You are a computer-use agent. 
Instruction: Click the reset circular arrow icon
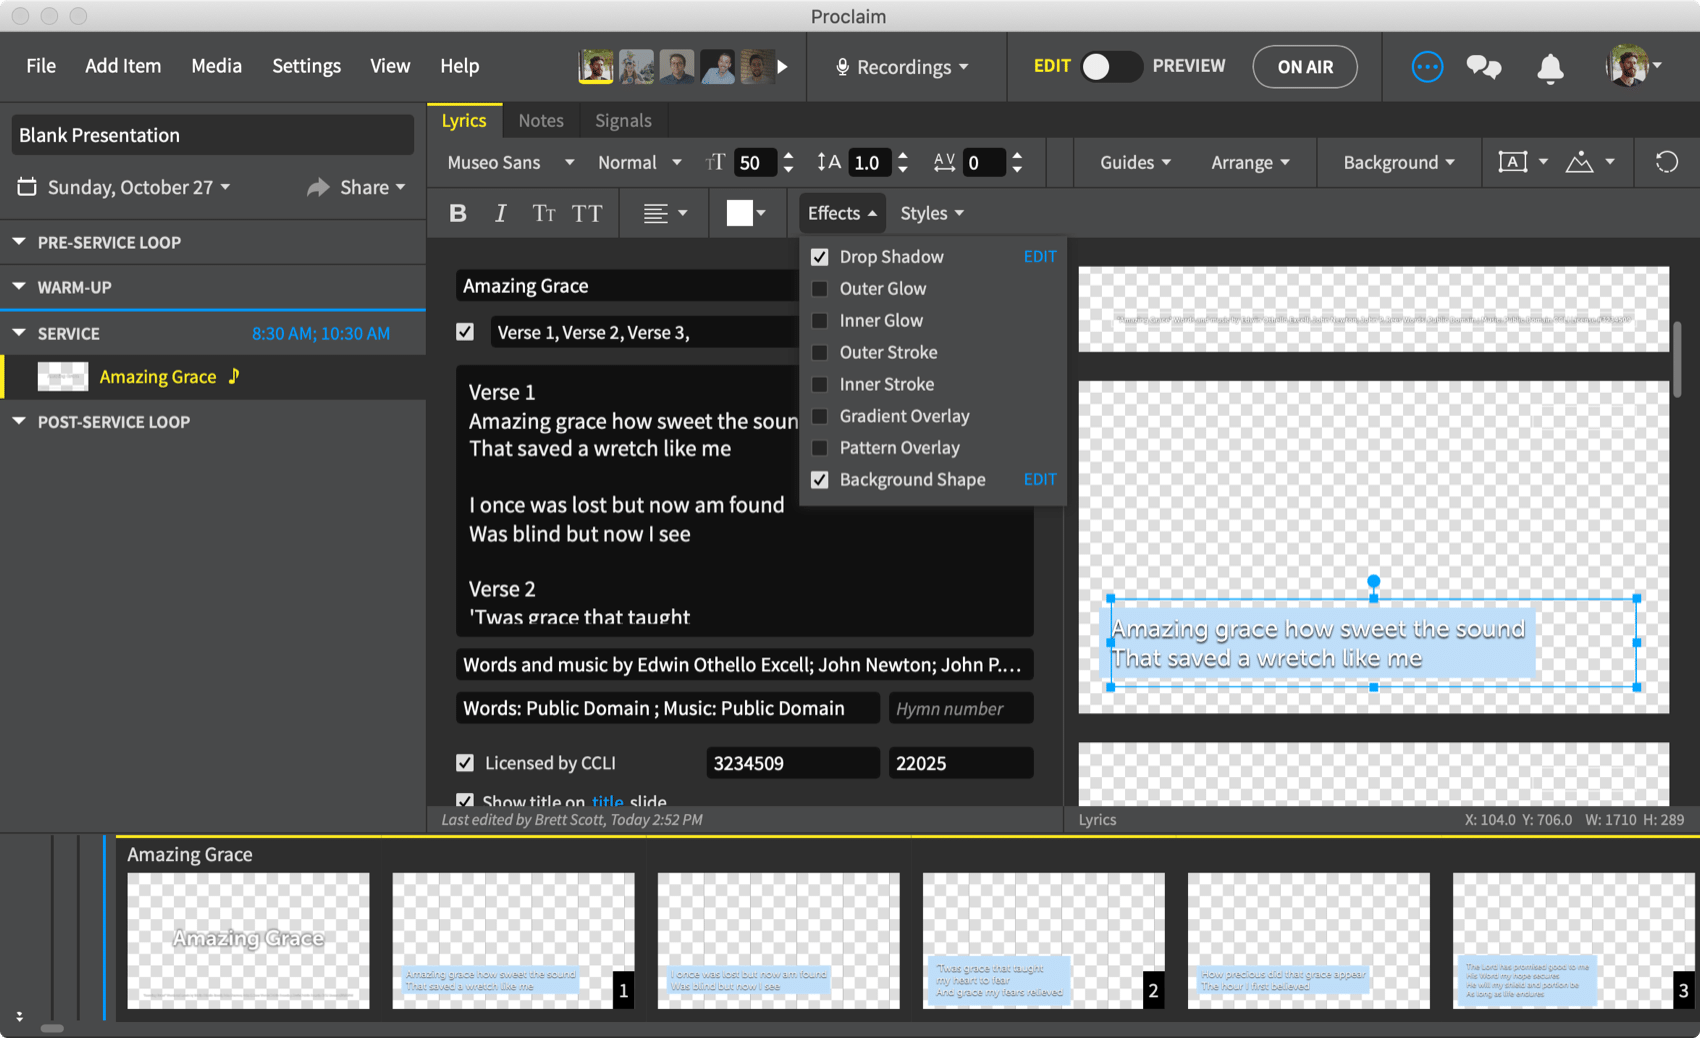[1666, 162]
